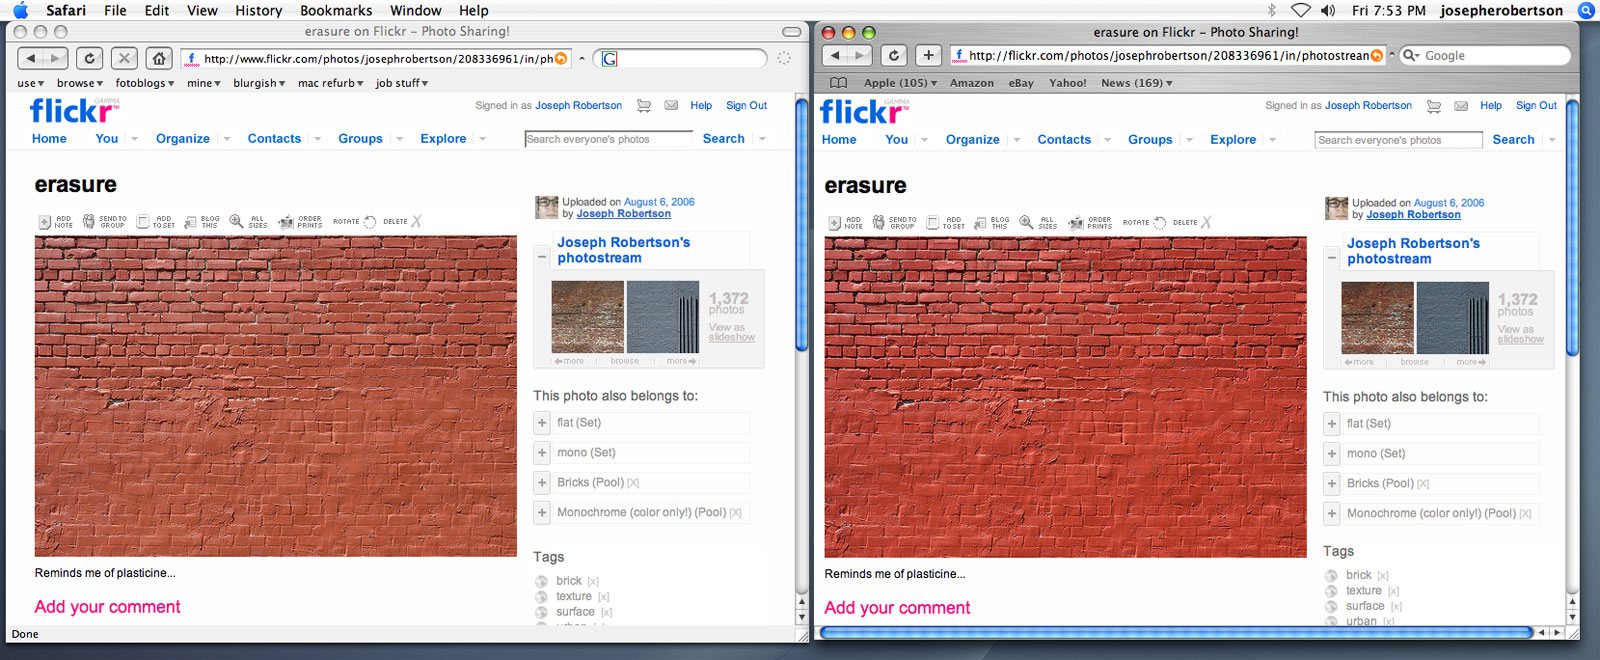Open Organize dropdown arrow in left window
The width and height of the screenshot is (1600, 660).
coord(227,139)
